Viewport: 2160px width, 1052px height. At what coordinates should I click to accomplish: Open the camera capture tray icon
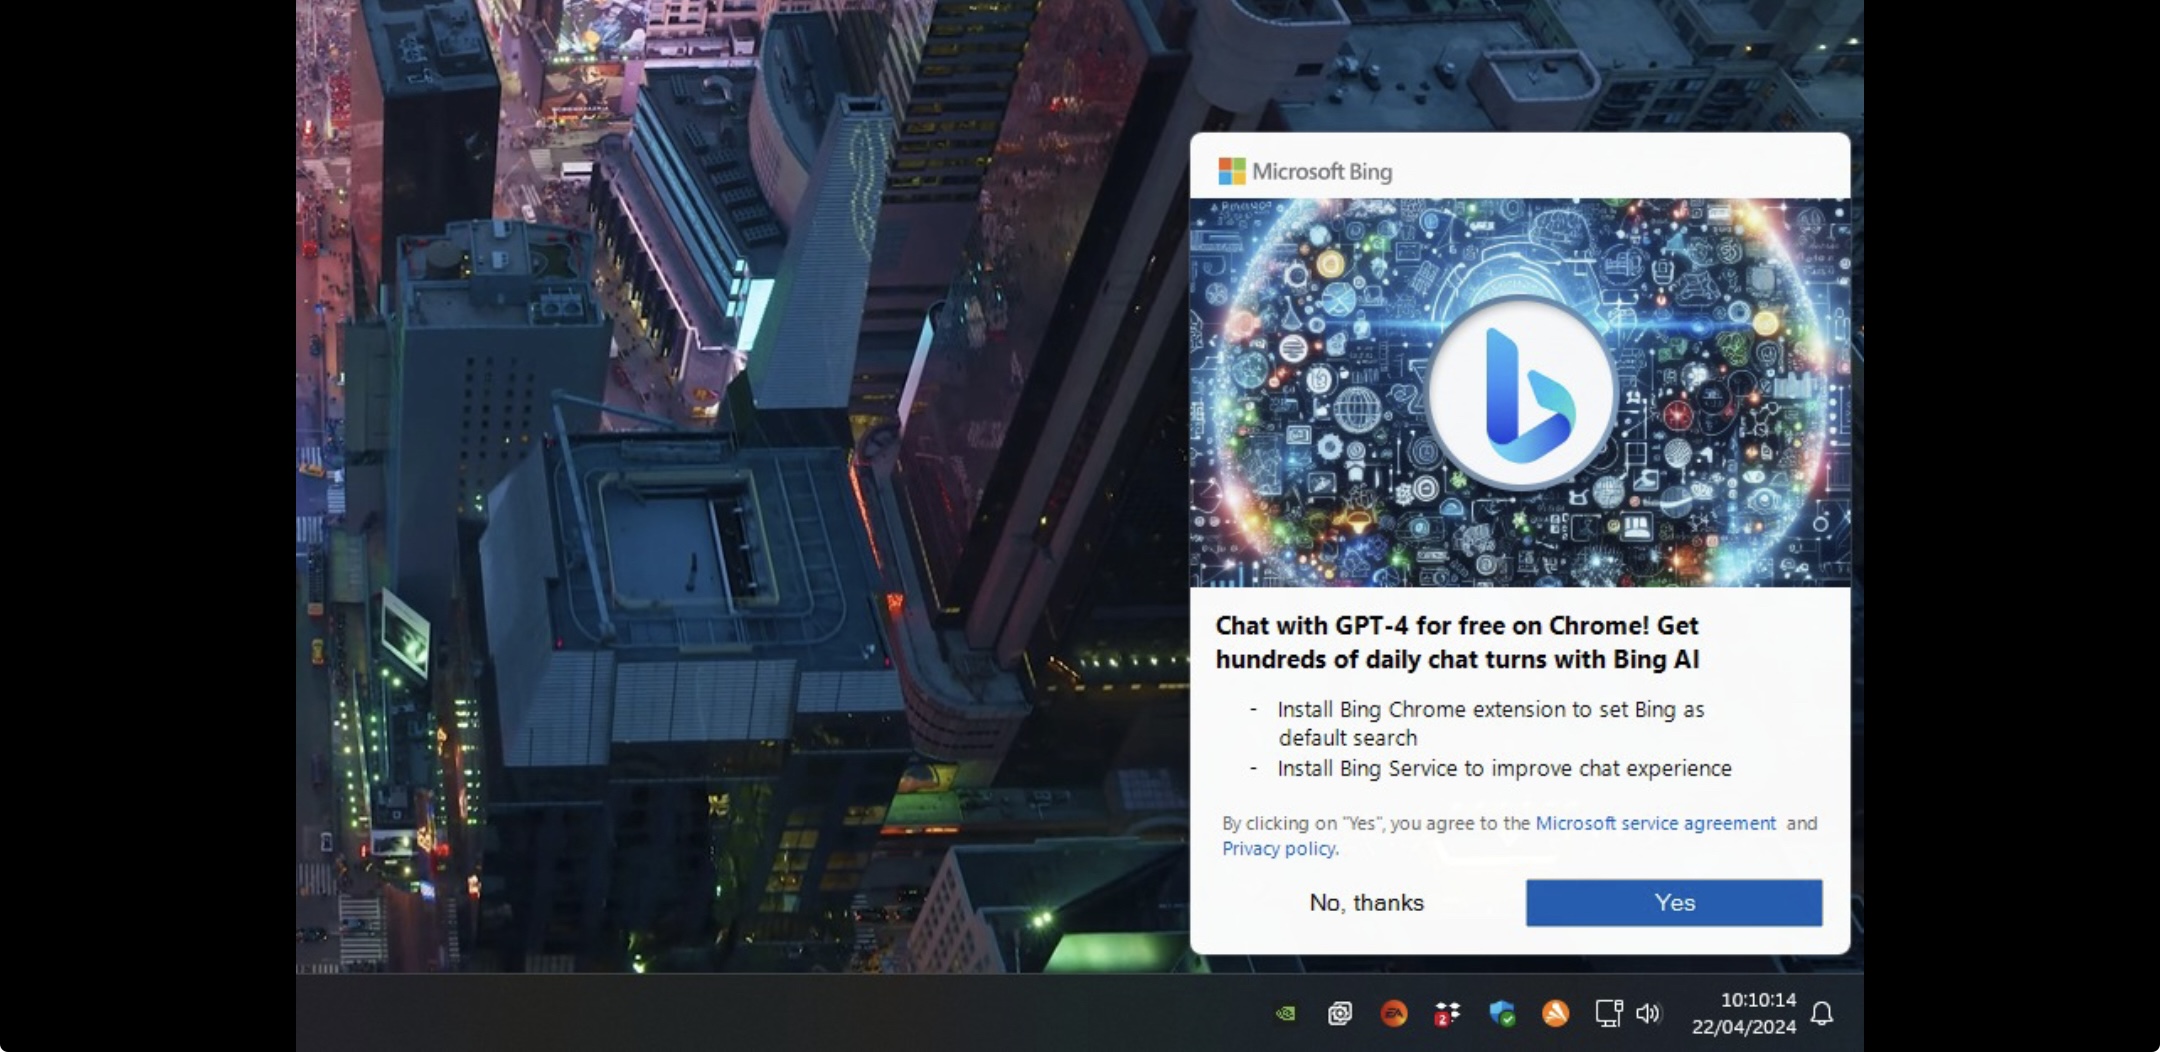coord(1340,1013)
